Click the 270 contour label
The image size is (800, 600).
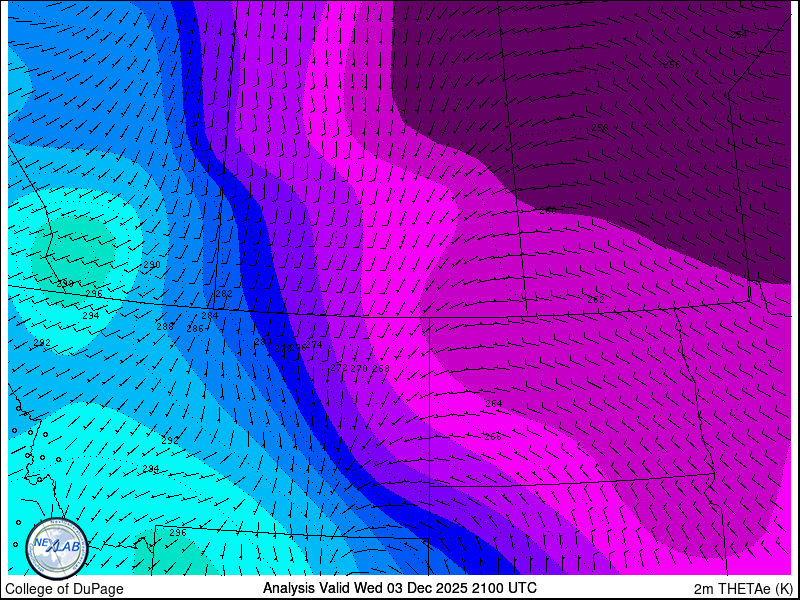[359, 368]
